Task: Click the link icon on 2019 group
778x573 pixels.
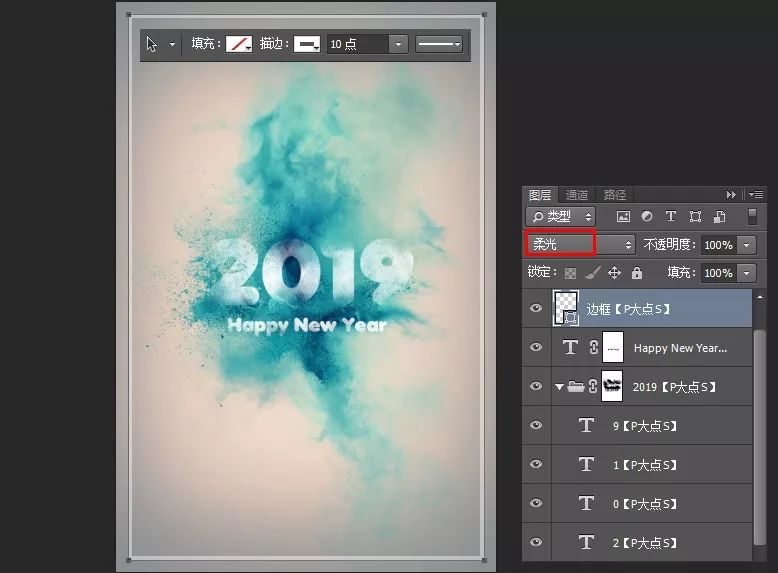Action: coord(592,386)
